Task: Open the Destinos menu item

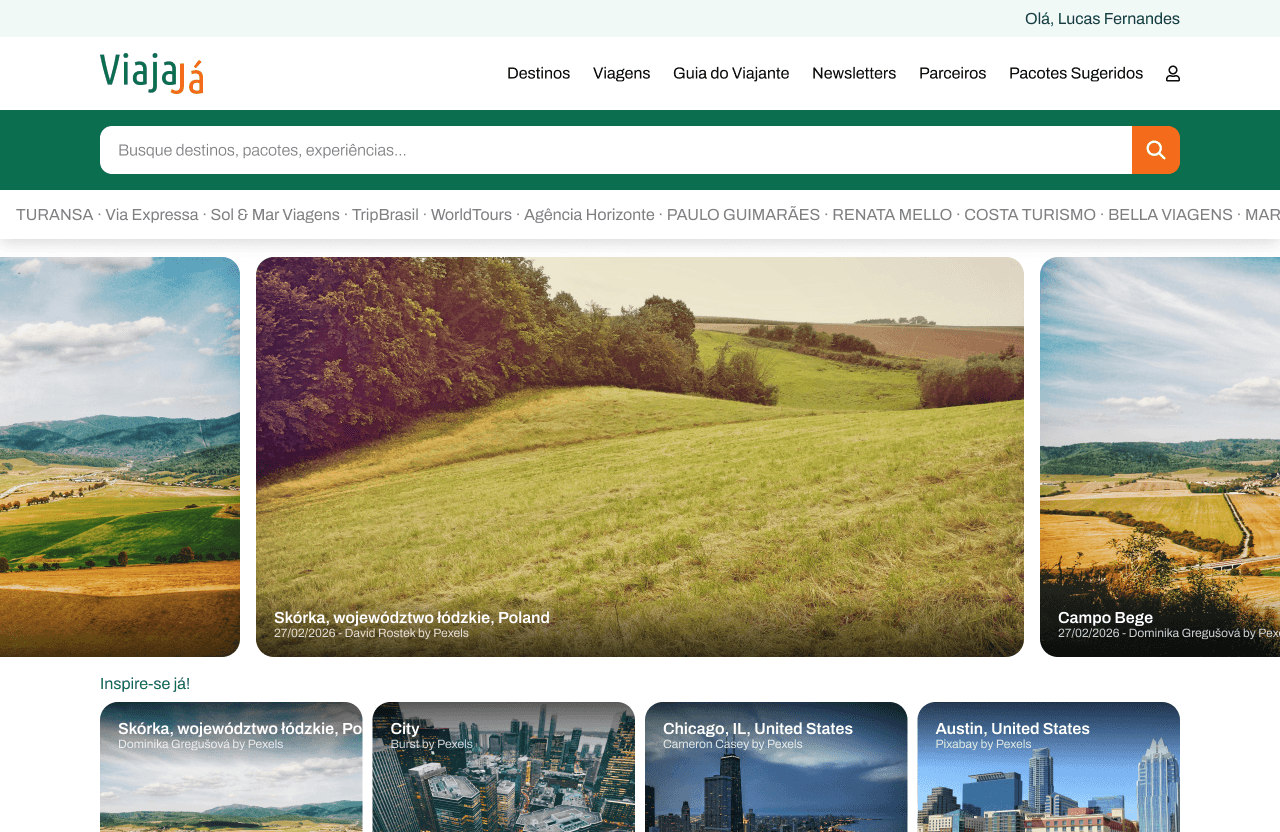Action: click(538, 73)
